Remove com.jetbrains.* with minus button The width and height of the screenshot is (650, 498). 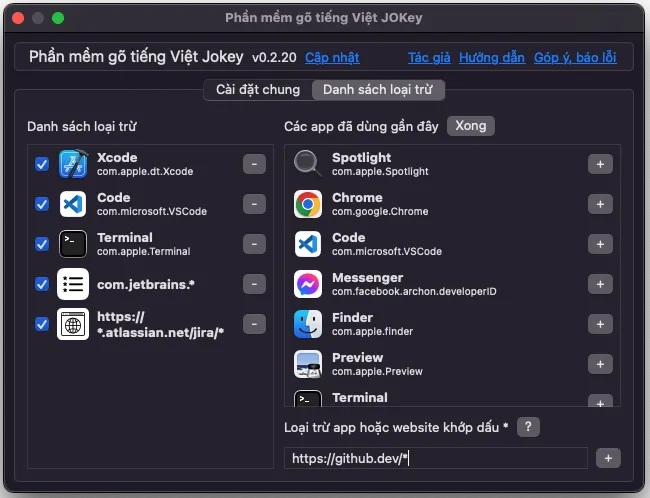254,284
